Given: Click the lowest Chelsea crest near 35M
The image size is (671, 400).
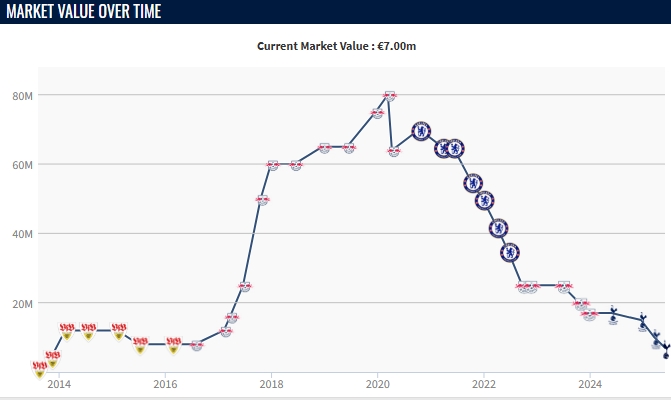Looking at the screenshot, I should 510,252.
